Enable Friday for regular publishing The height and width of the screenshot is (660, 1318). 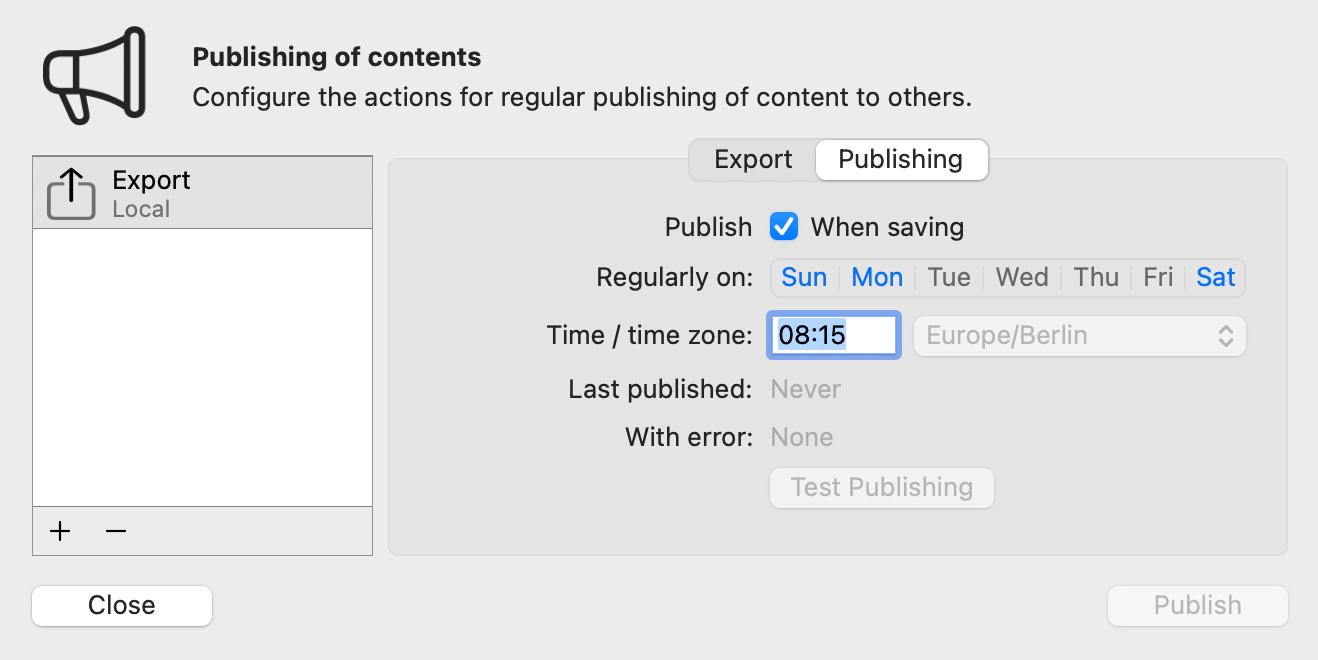coord(1158,277)
